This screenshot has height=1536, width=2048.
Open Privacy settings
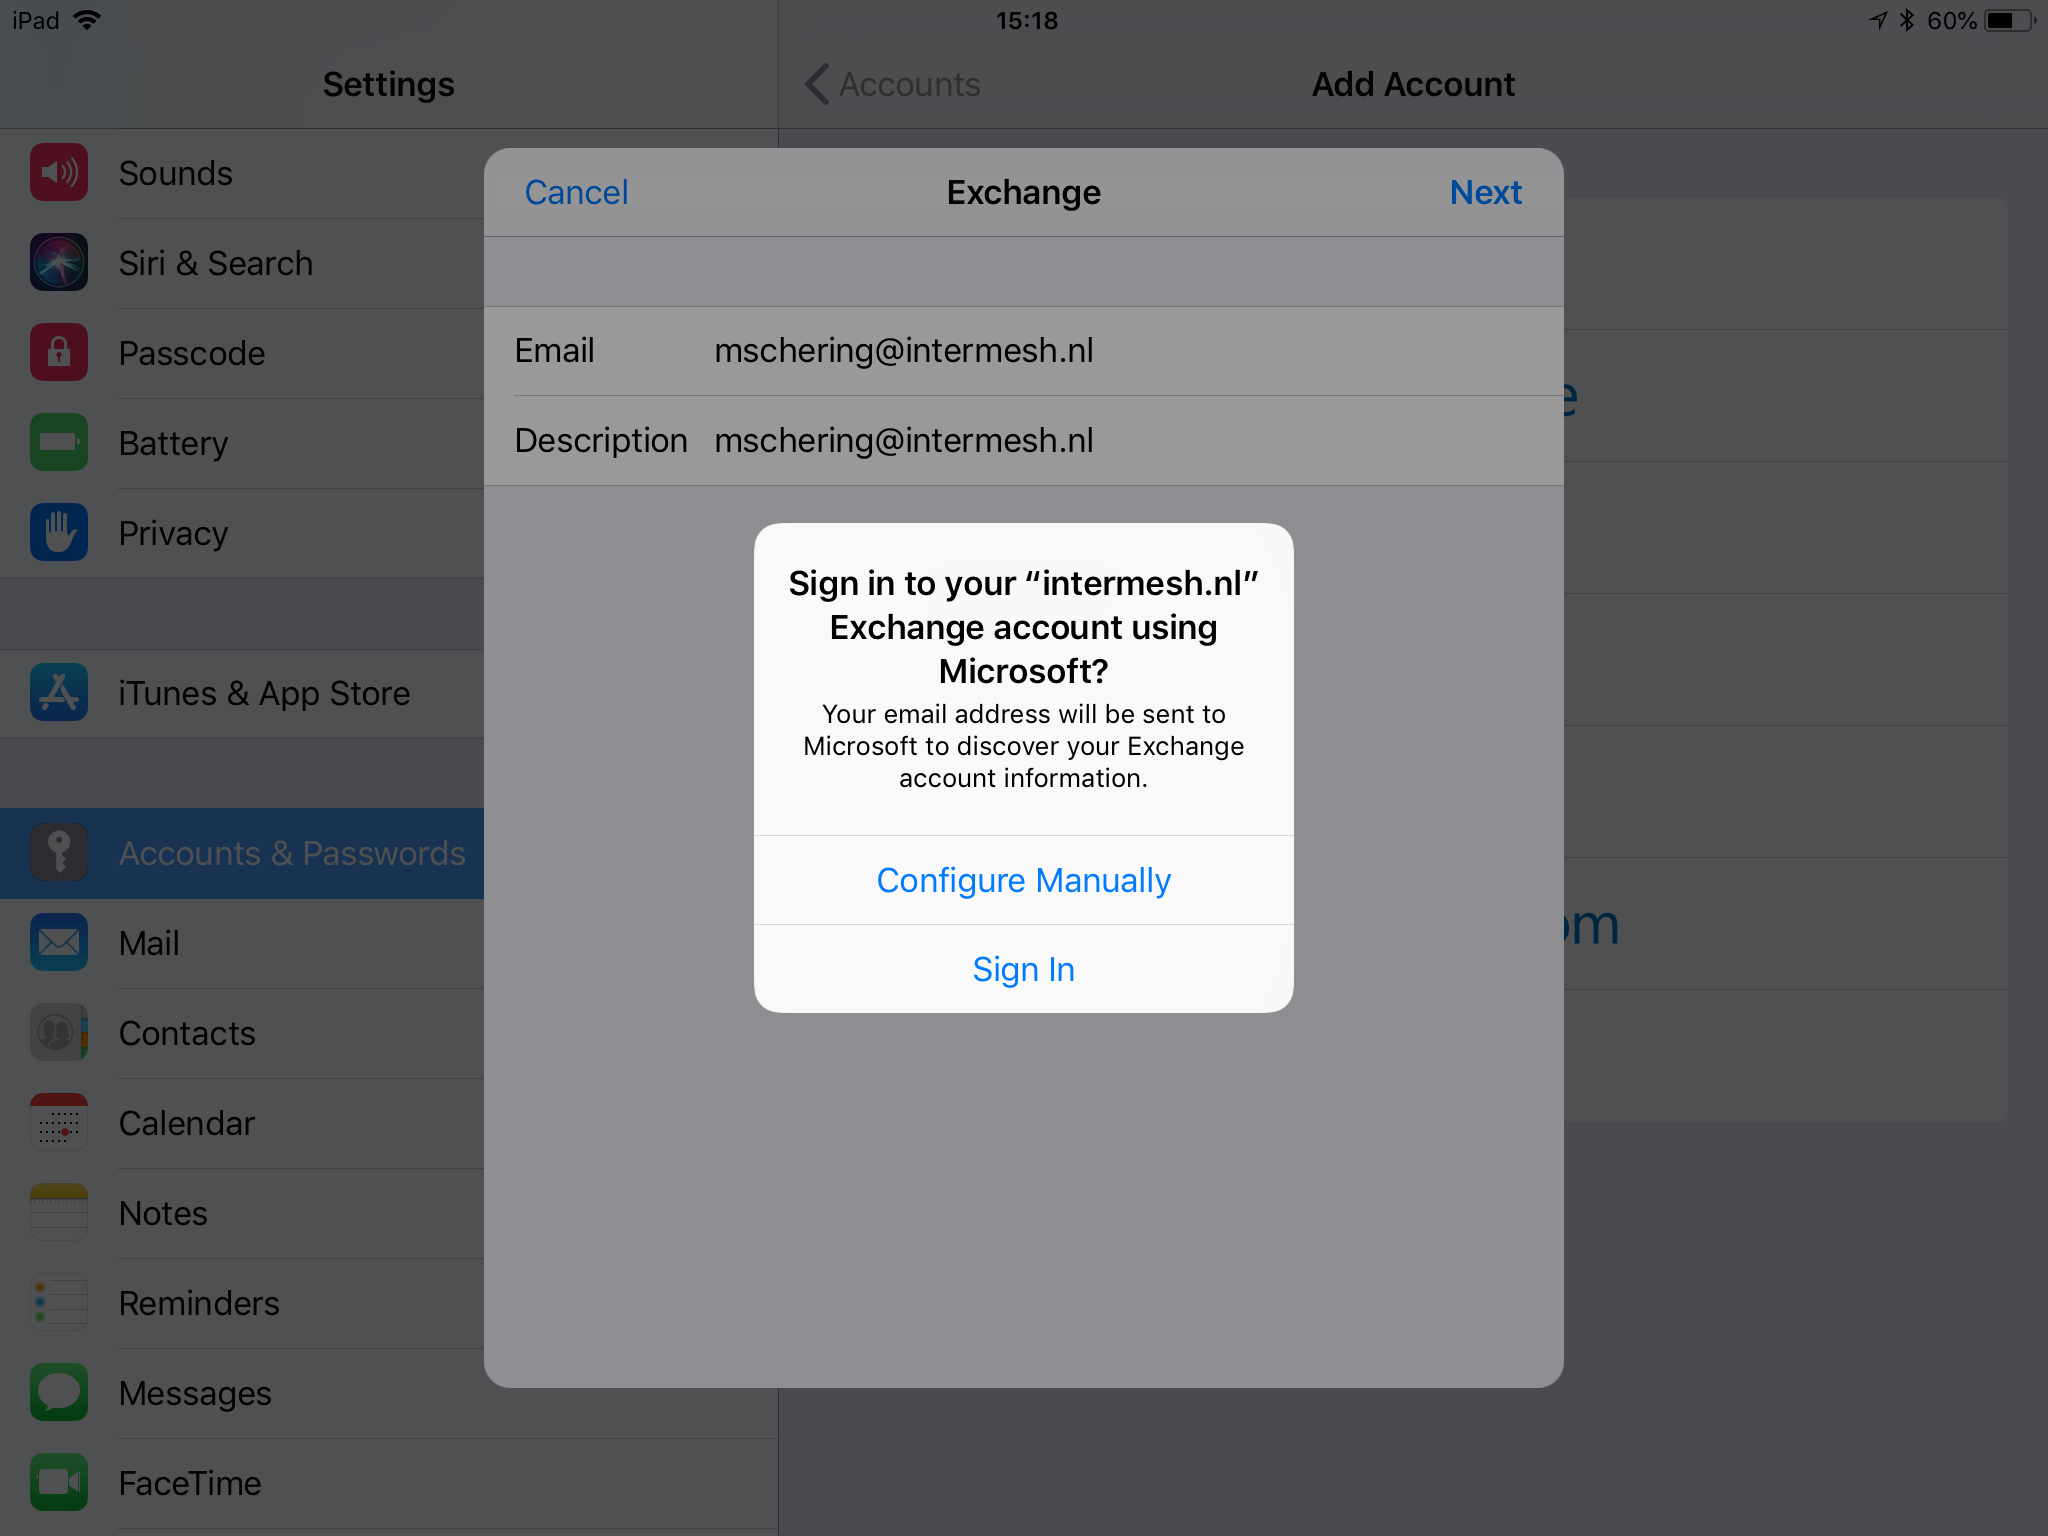(242, 533)
